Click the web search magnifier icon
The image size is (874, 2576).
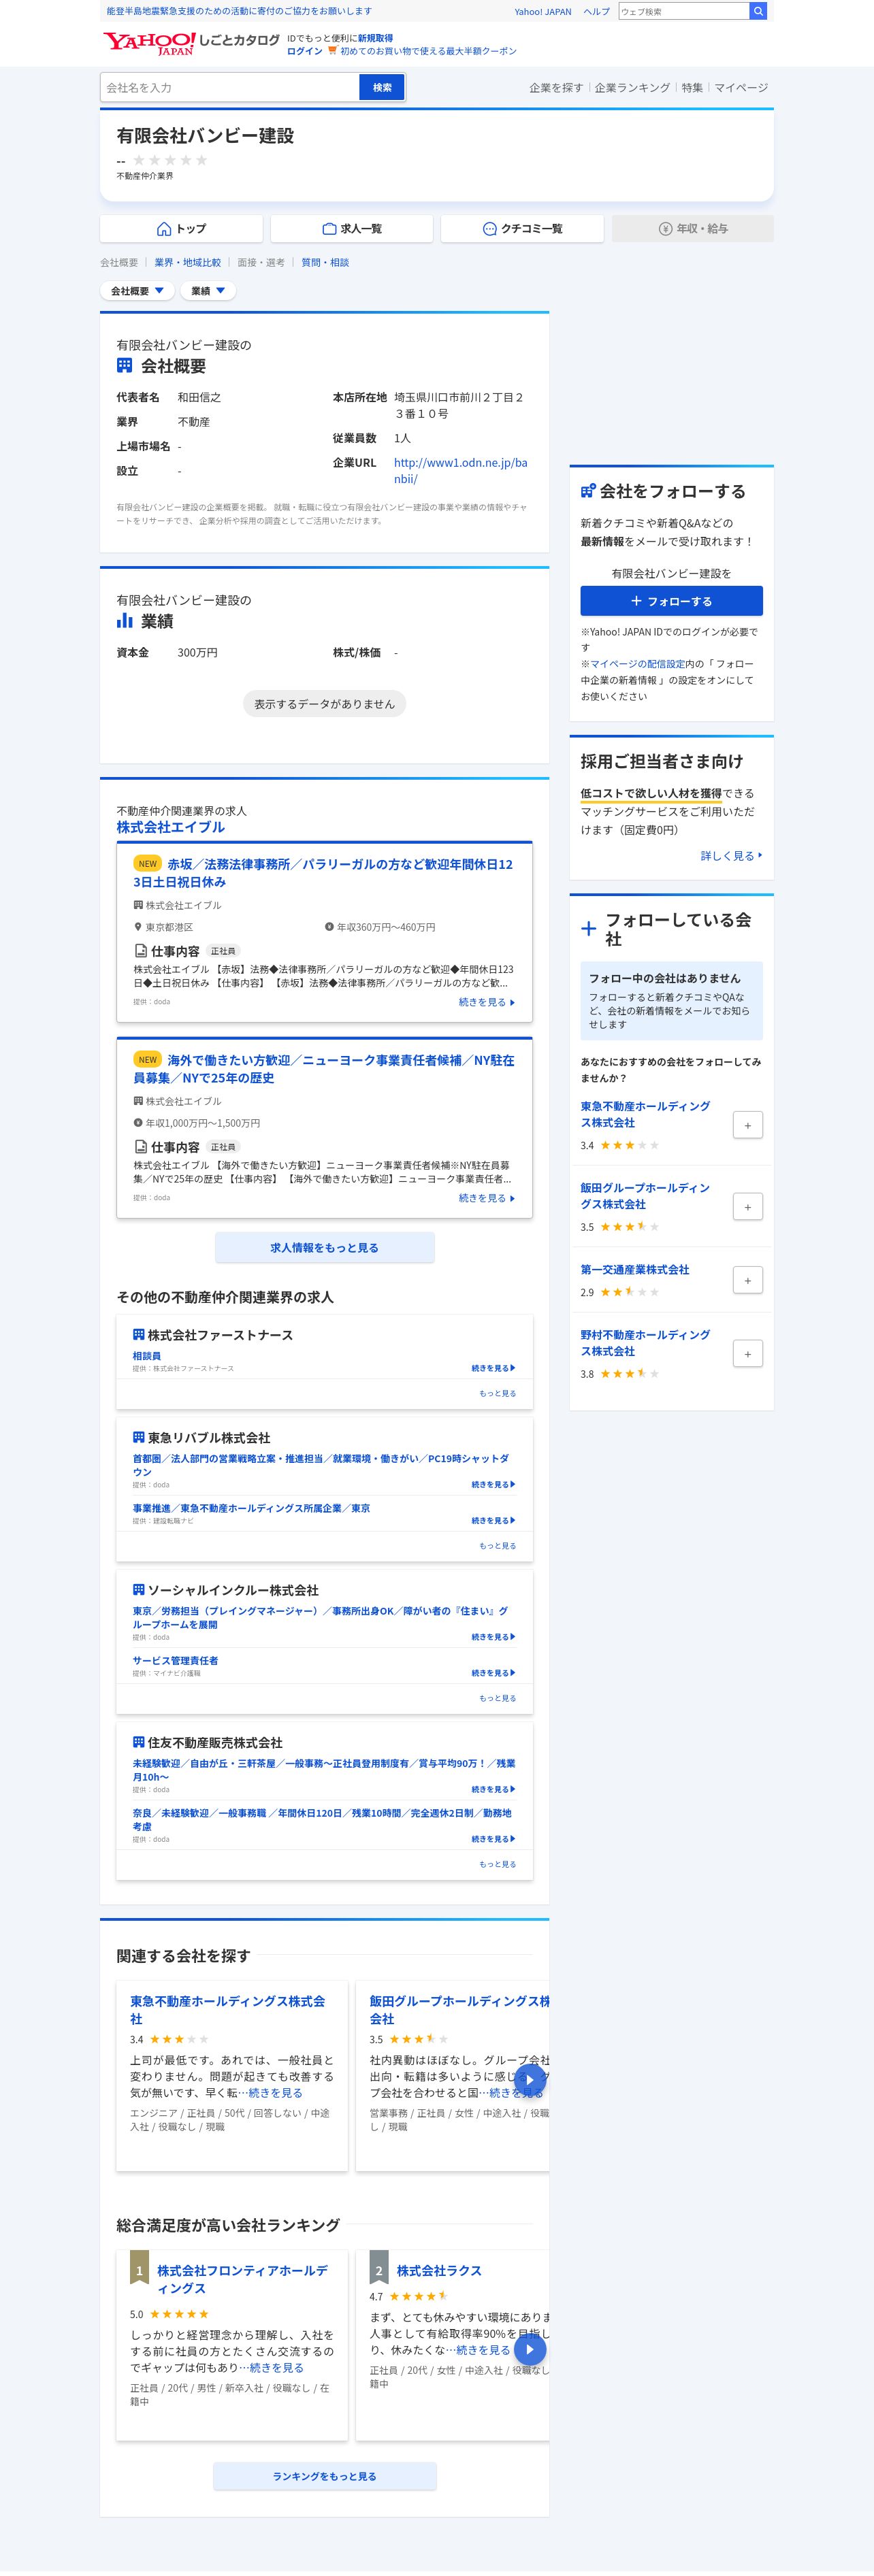[x=759, y=11]
